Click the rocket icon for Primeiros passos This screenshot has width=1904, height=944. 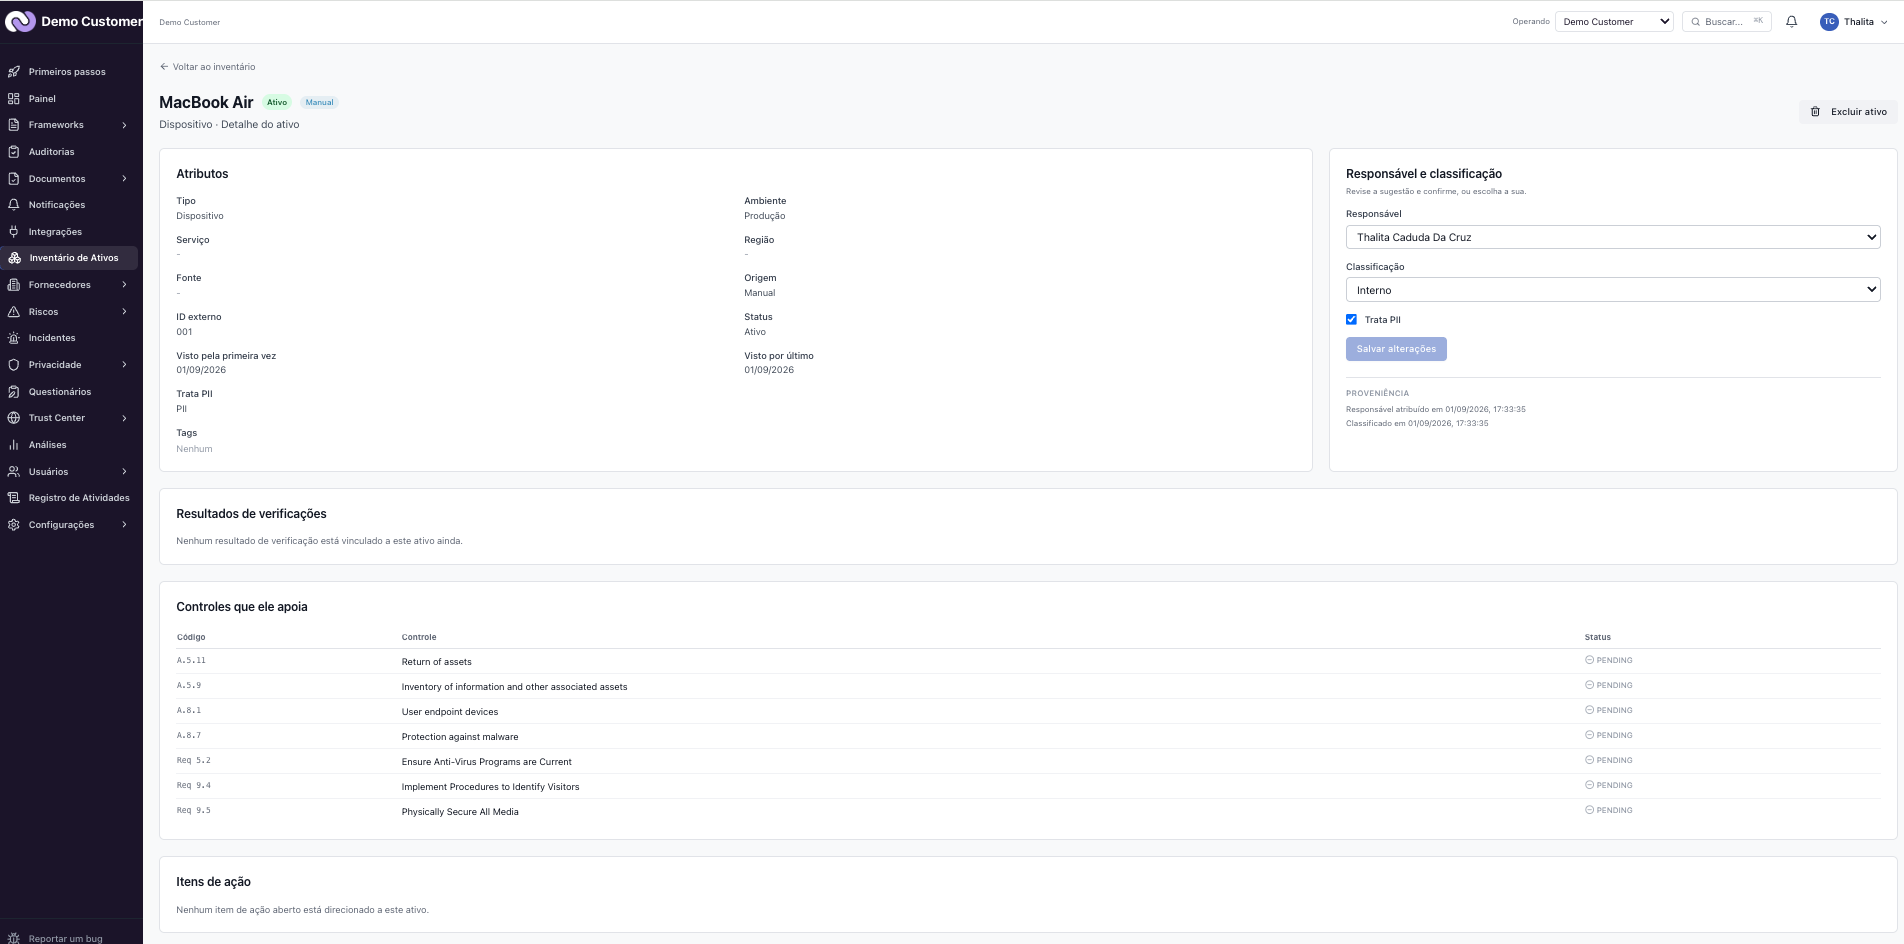14,72
